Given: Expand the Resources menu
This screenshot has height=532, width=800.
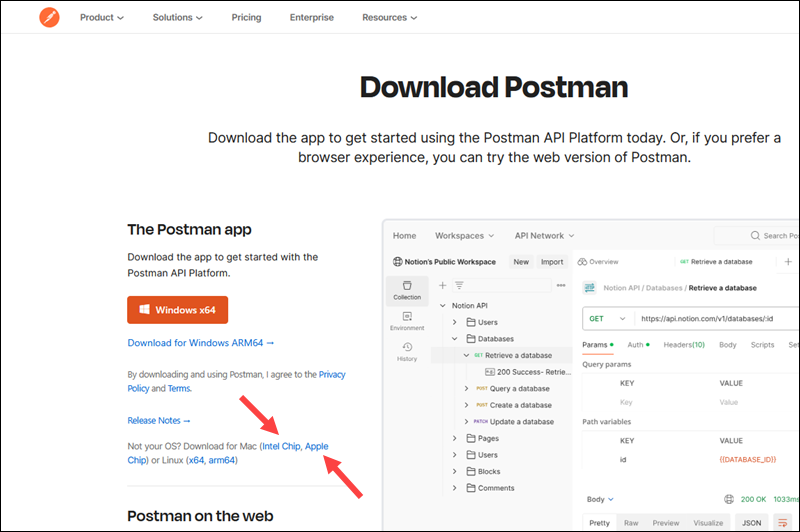Looking at the screenshot, I should tap(389, 17).
